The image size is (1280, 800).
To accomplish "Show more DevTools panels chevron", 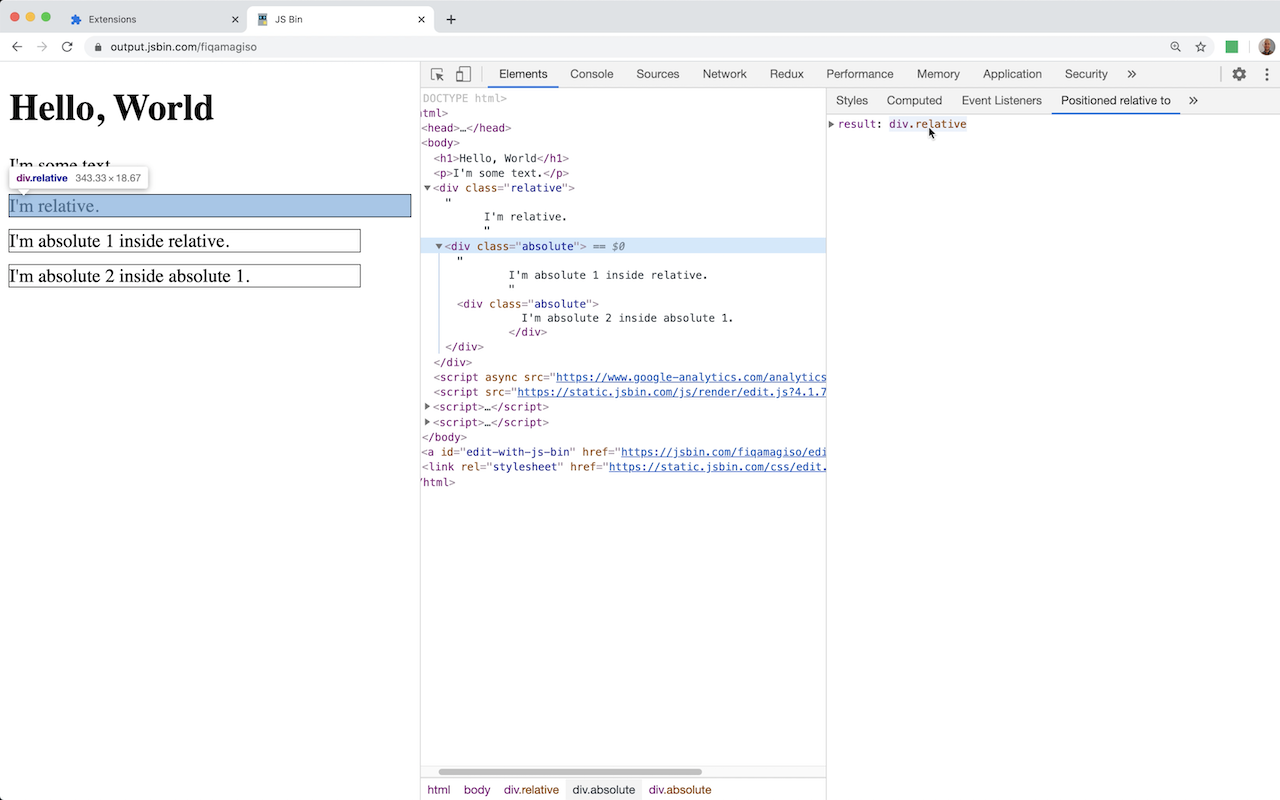I will tap(1132, 74).
